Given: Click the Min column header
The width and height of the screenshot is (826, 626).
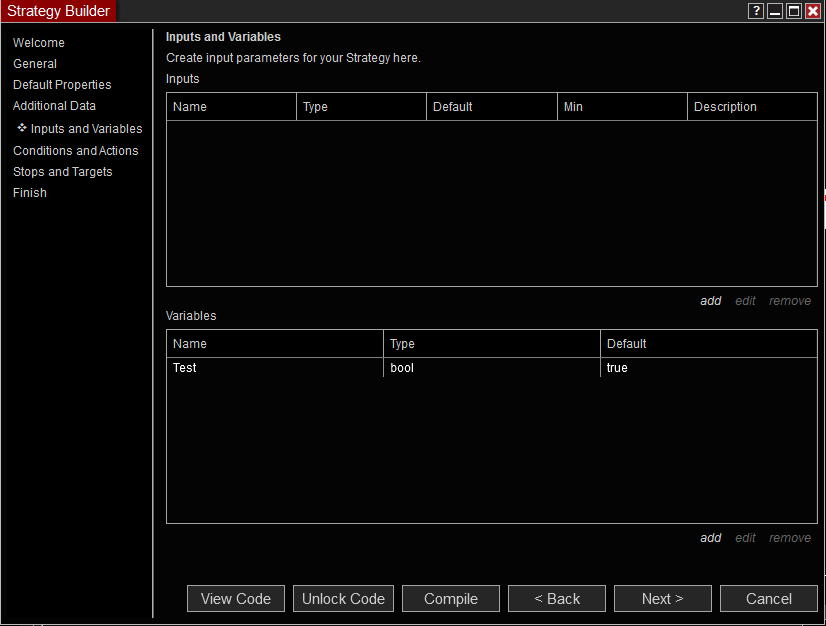Looking at the screenshot, I should pos(622,107).
